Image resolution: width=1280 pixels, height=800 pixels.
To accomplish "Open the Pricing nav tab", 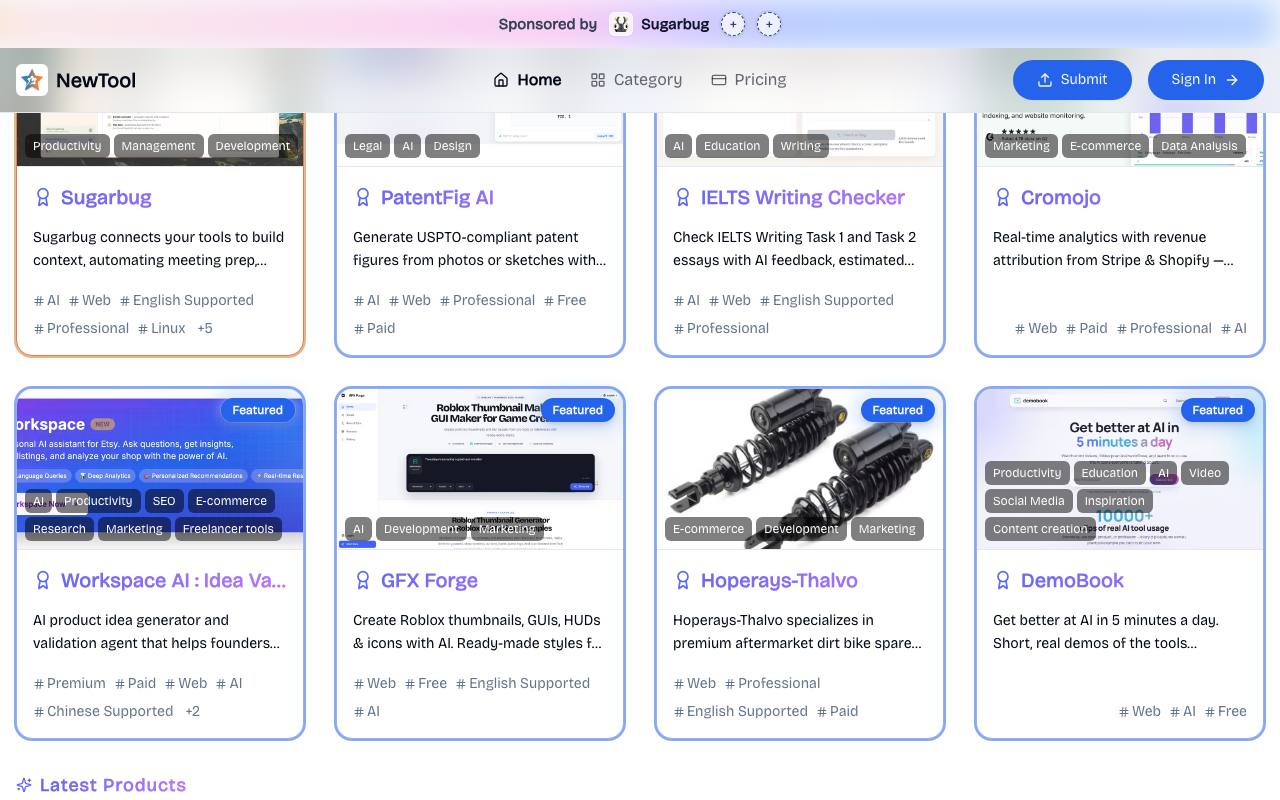I will tap(748, 80).
